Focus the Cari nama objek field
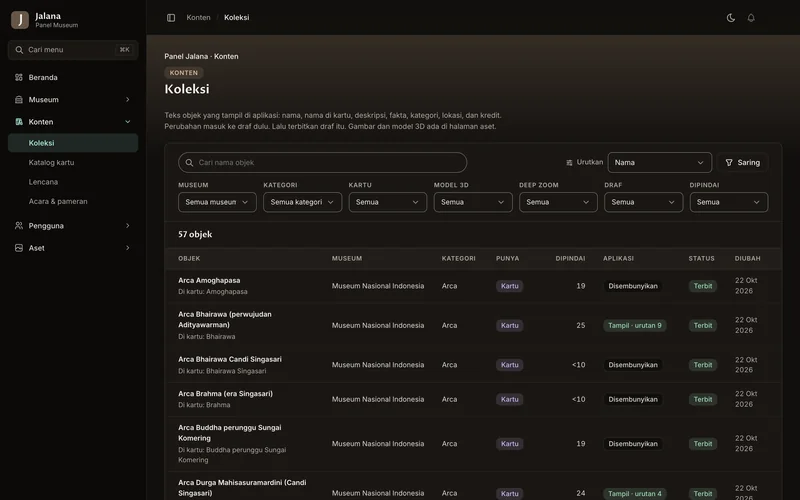The width and height of the screenshot is (800, 500). click(322, 163)
